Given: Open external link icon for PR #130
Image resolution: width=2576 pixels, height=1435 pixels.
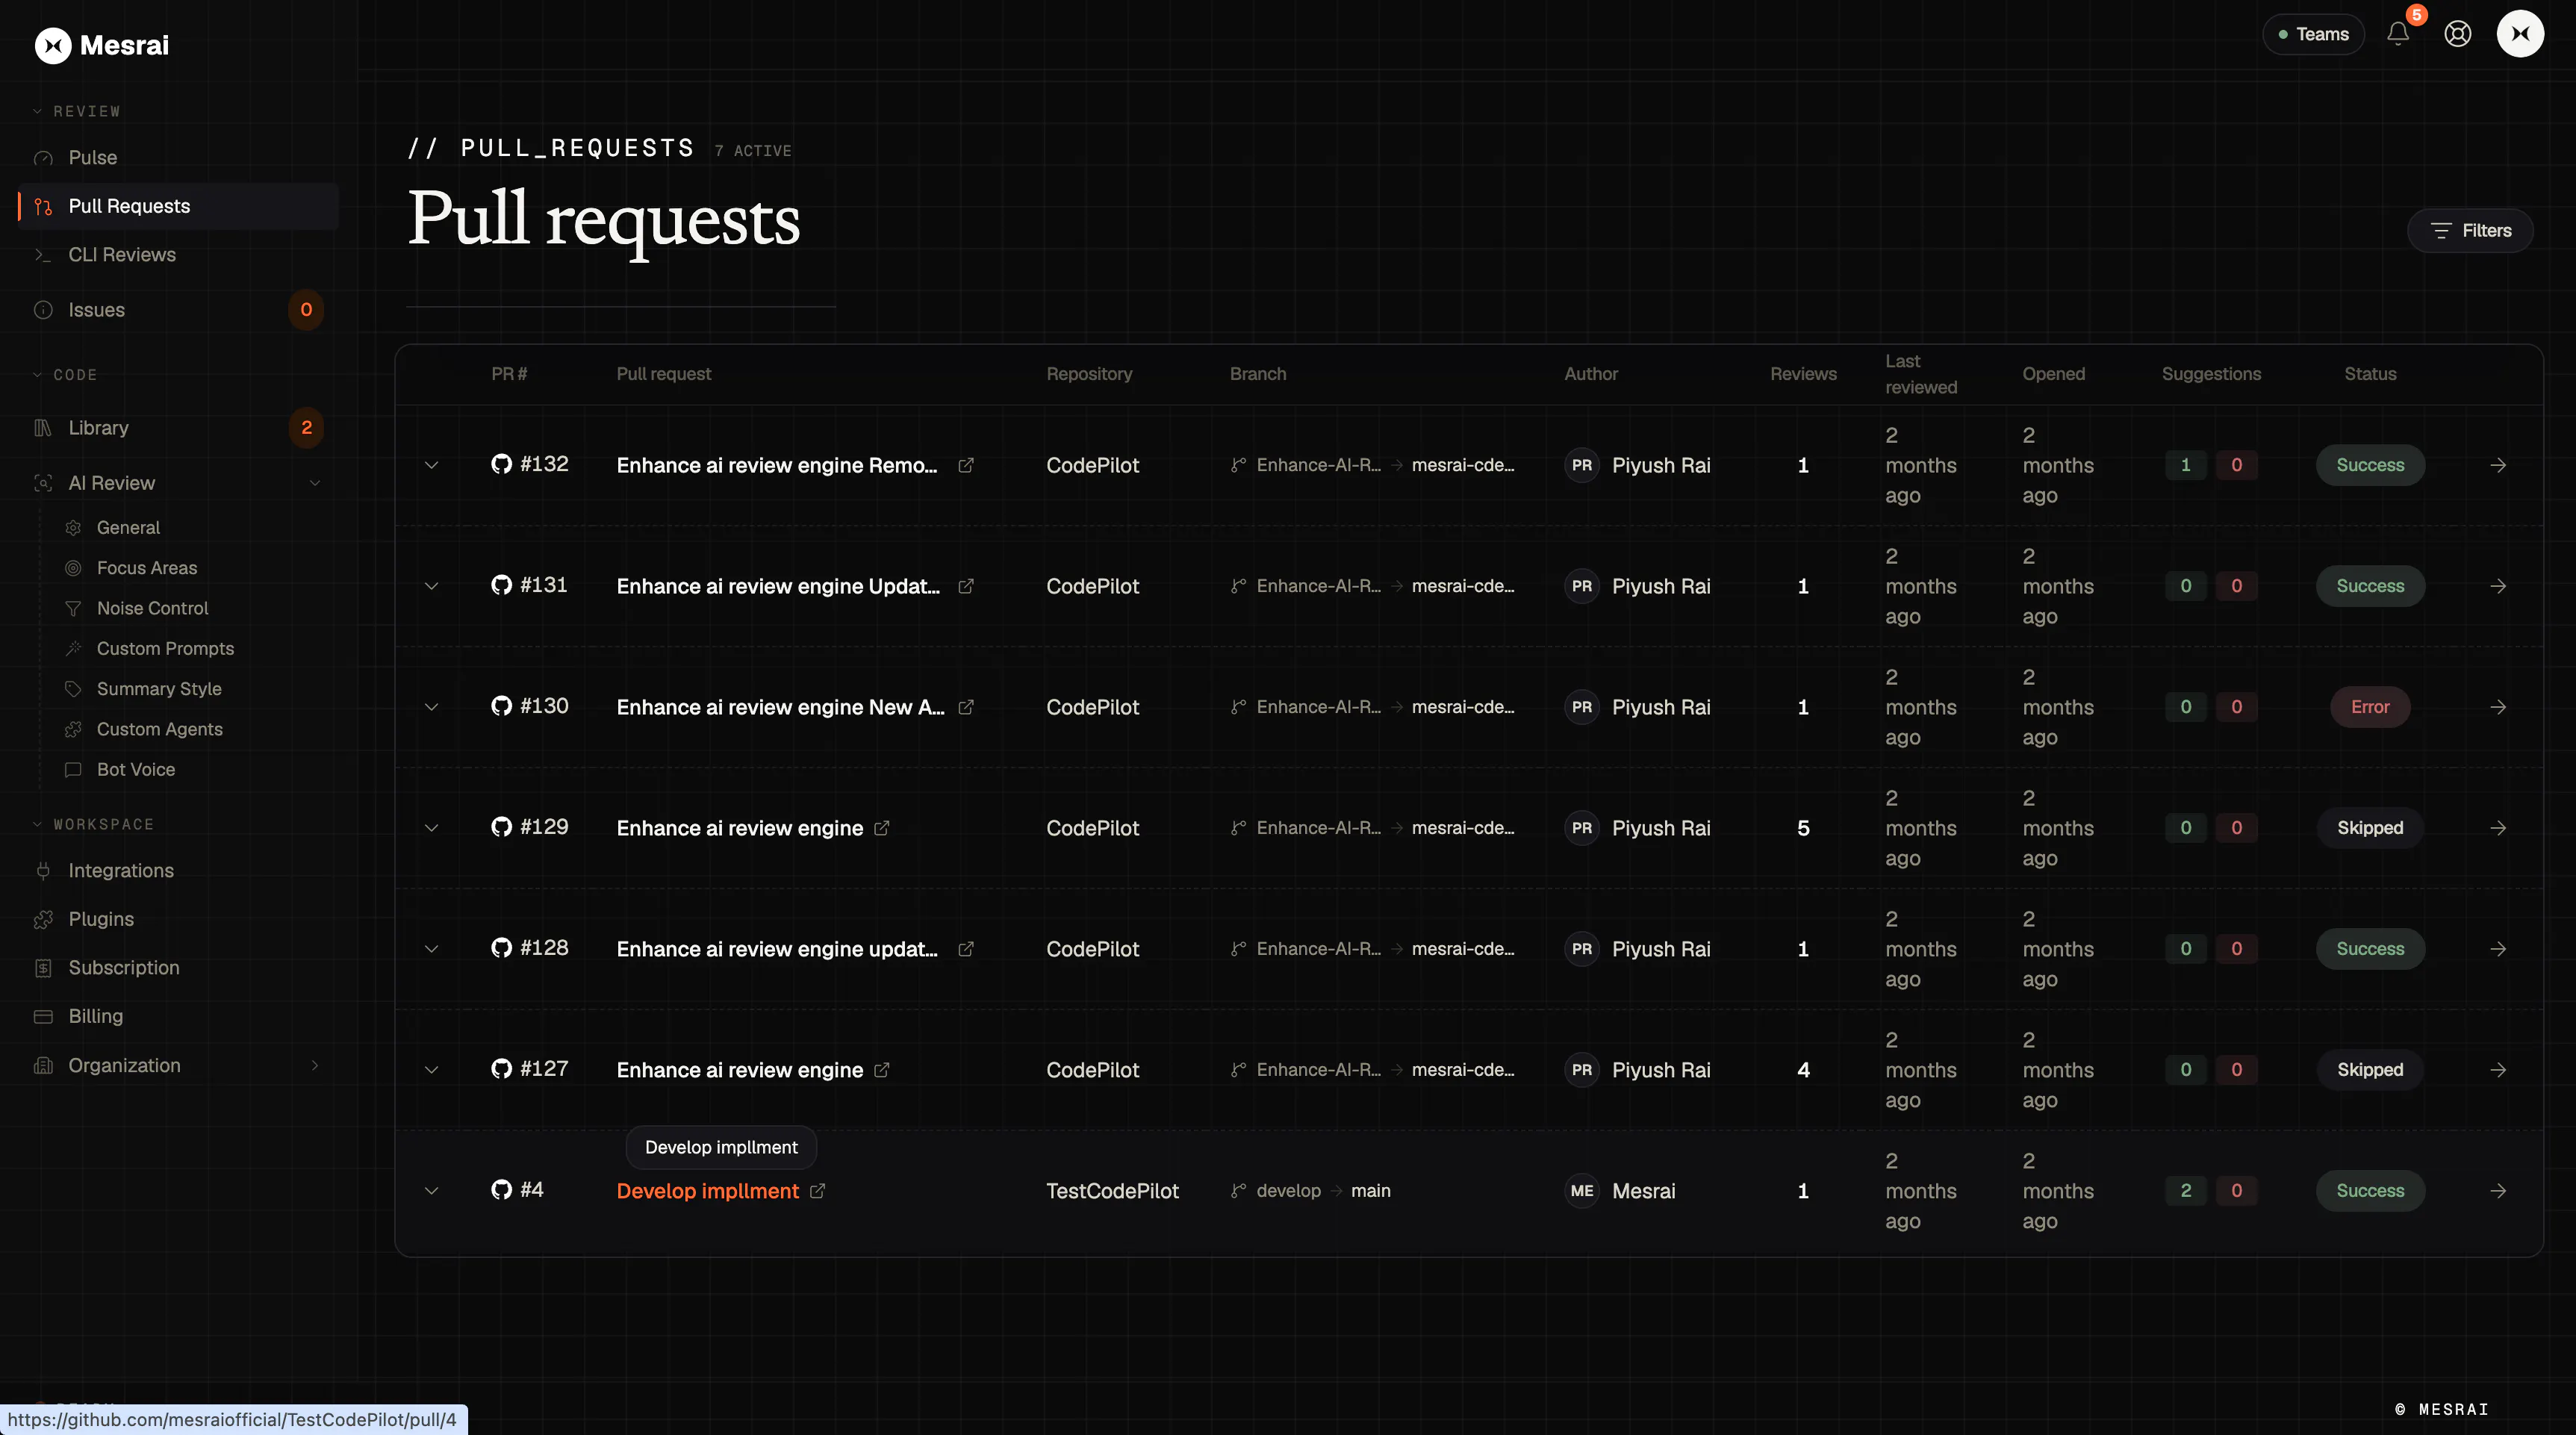Looking at the screenshot, I should point(966,707).
